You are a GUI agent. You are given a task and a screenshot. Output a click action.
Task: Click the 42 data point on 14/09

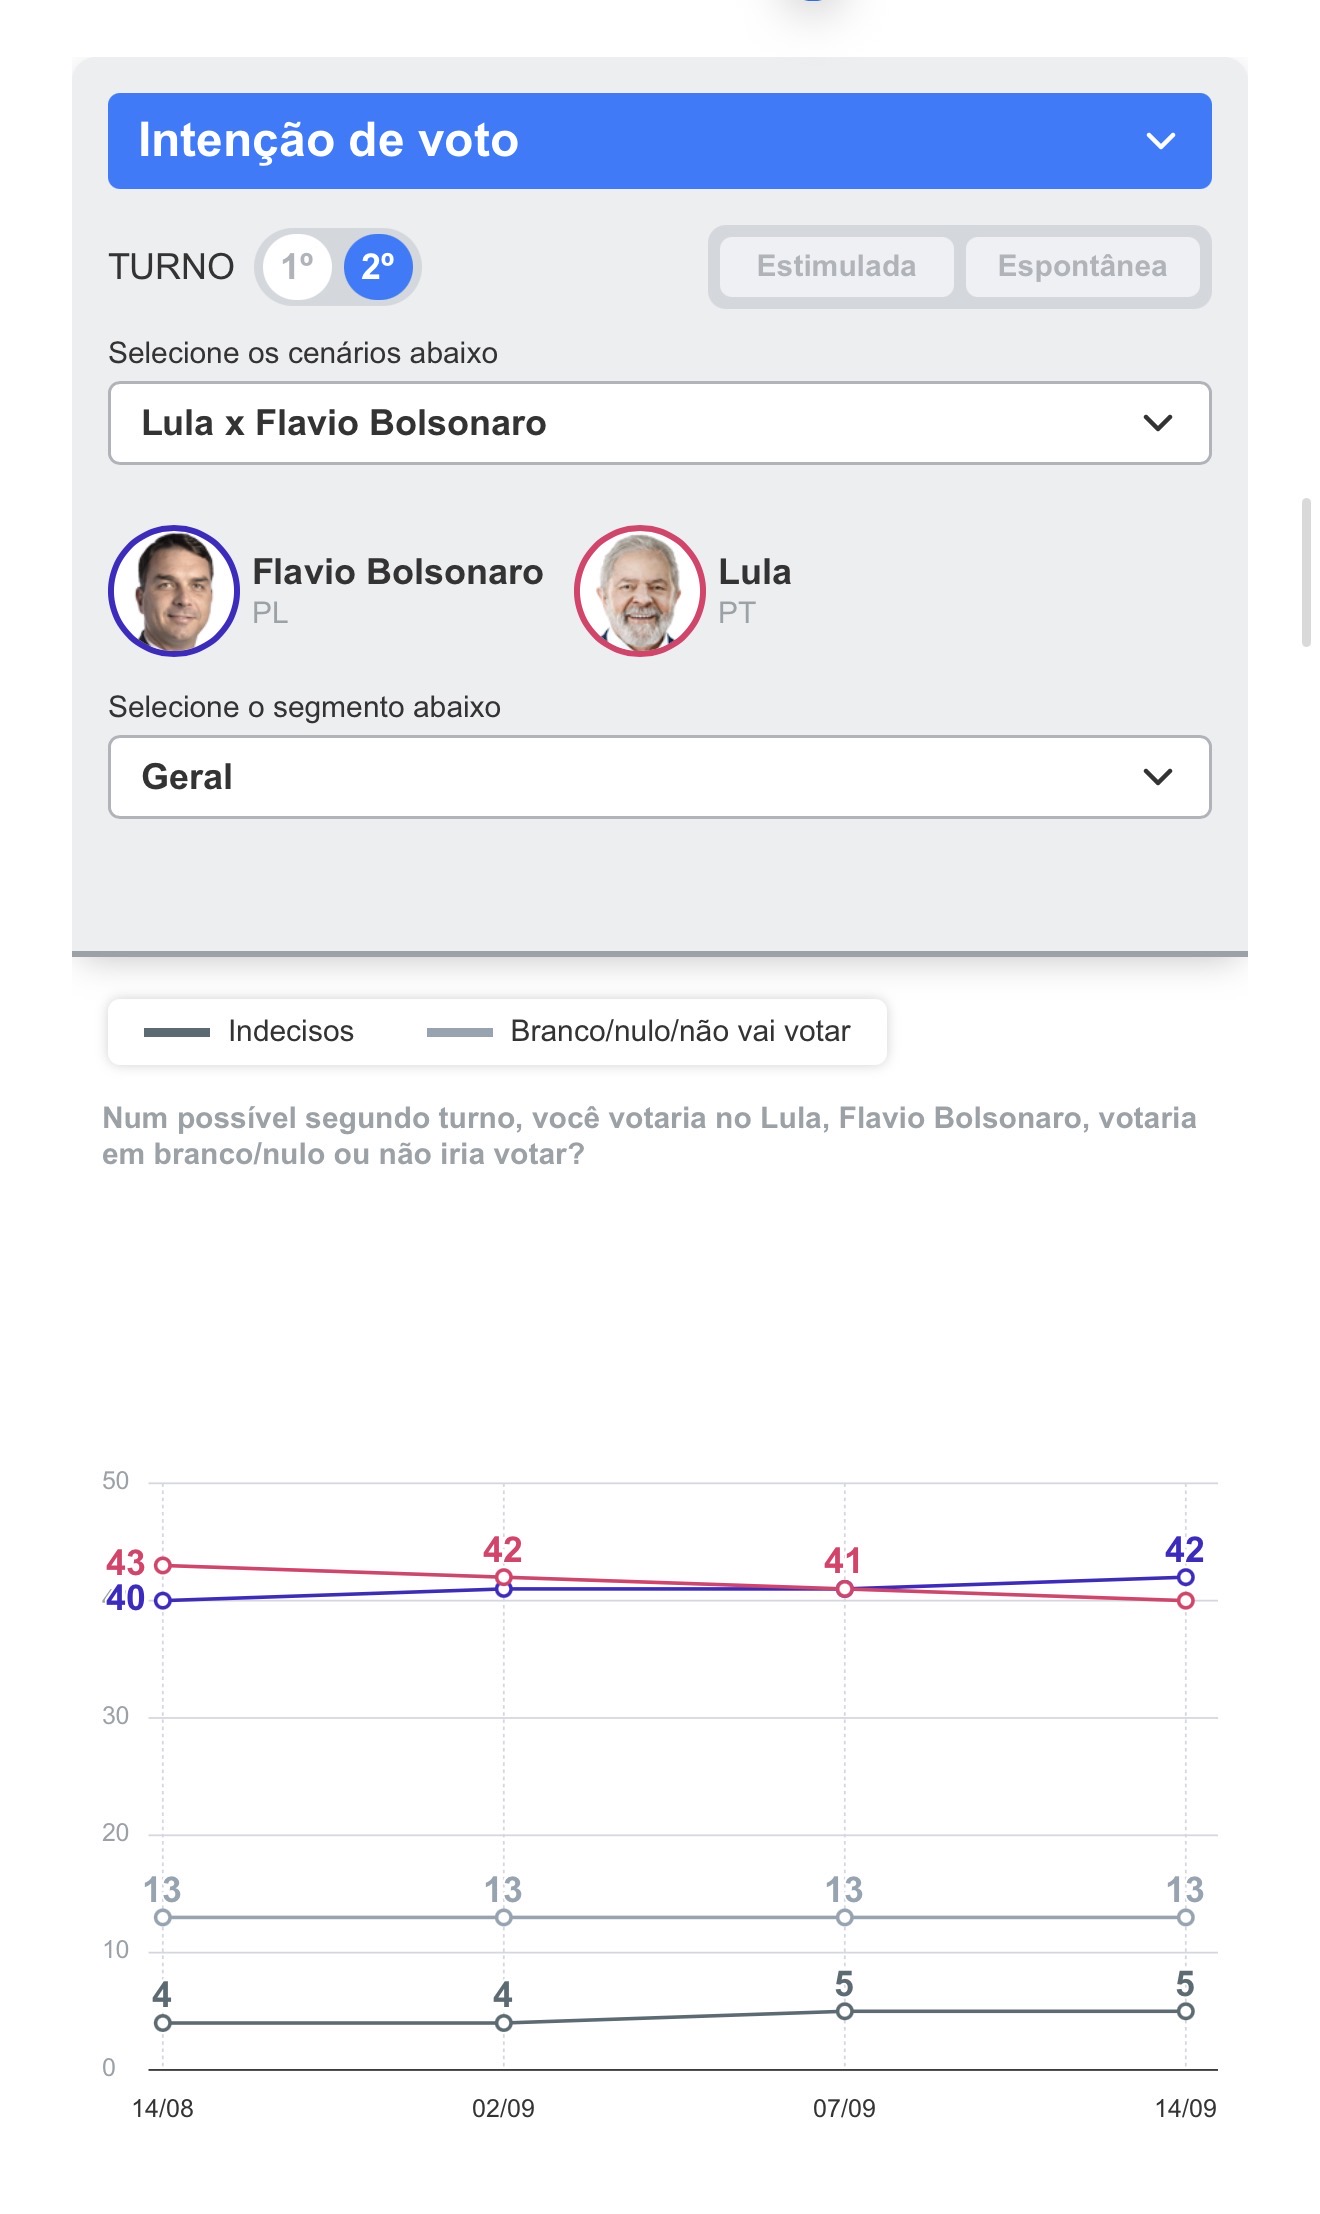(1185, 1577)
